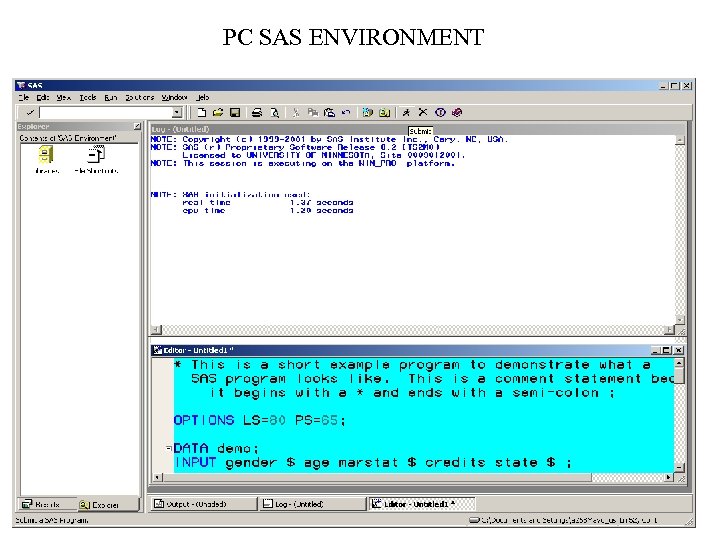The width and height of the screenshot is (720, 540).
Task: Open the command box dropdown arrow
Action: pos(177,112)
